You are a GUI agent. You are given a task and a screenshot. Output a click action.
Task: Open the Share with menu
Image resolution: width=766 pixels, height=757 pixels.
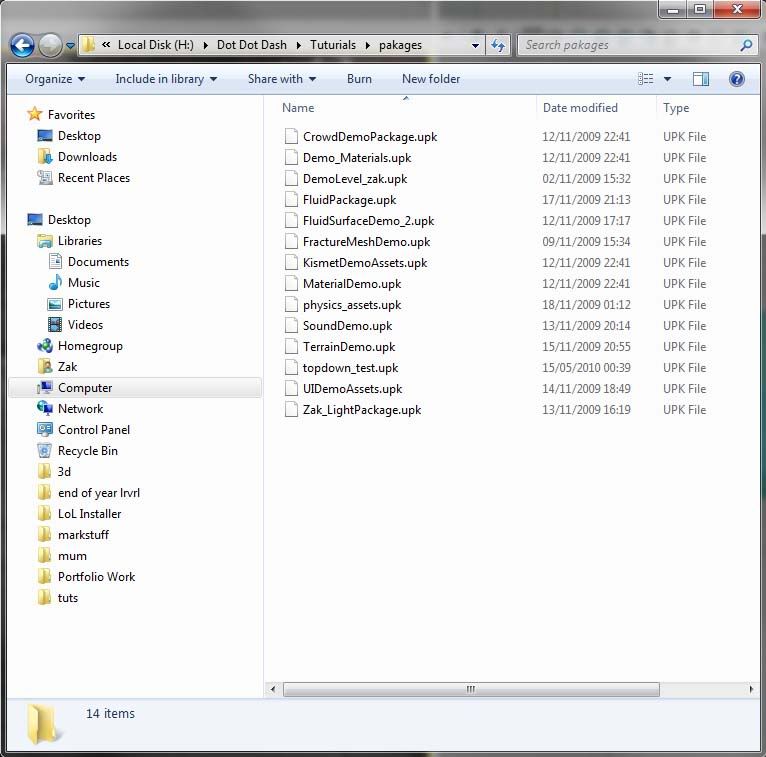click(x=281, y=79)
